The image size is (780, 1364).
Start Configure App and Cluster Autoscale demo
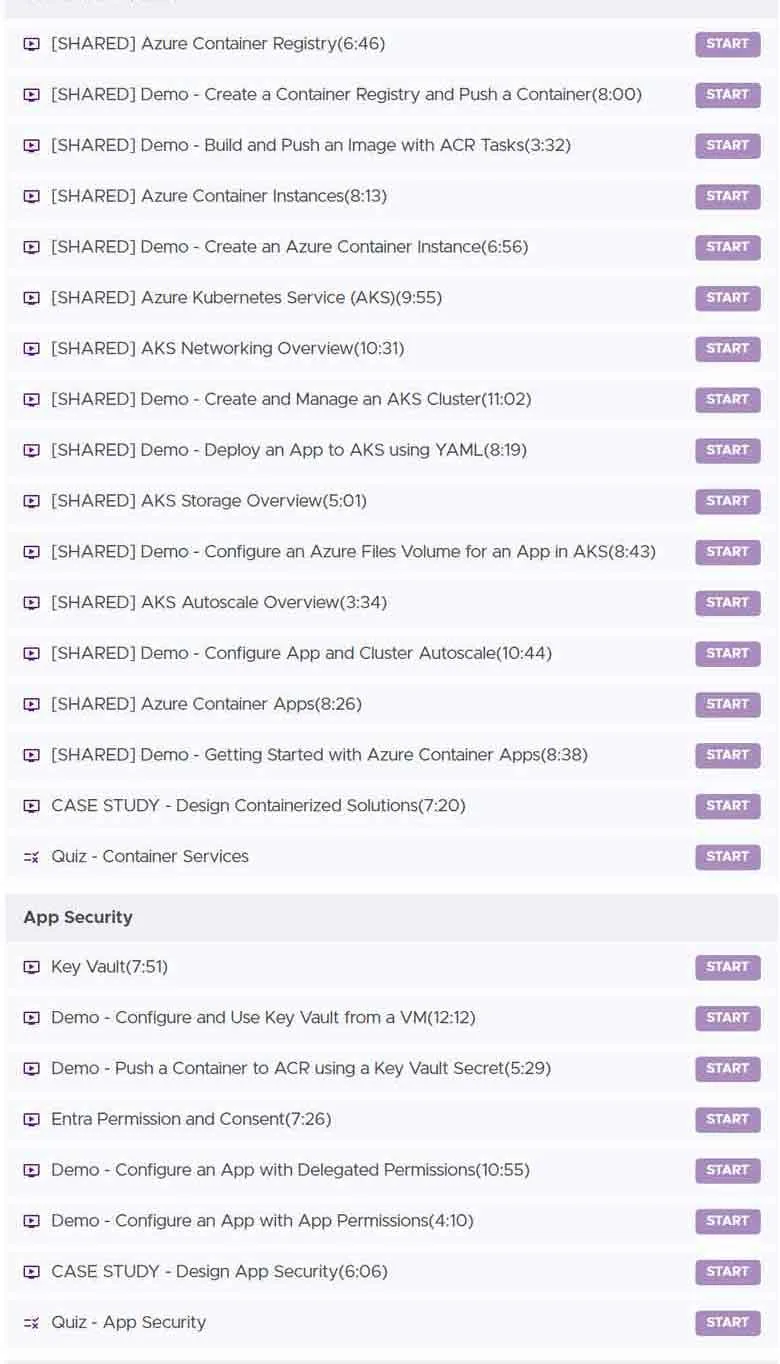[728, 654]
